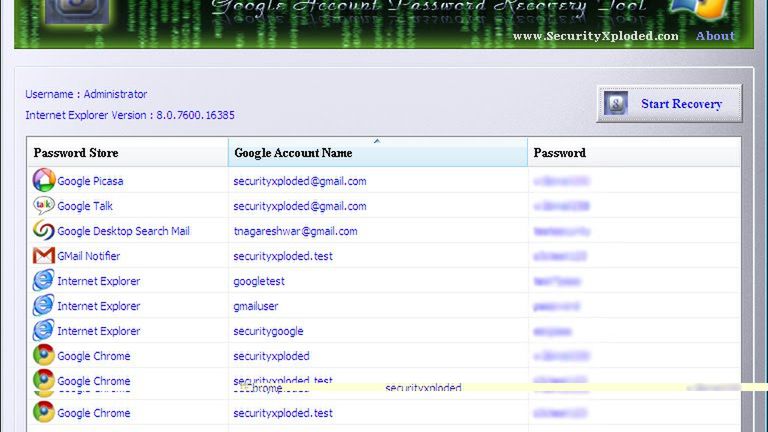
Task: Click the Internet Explorer icon in the securitygoogle row
Action: [x=44, y=331]
